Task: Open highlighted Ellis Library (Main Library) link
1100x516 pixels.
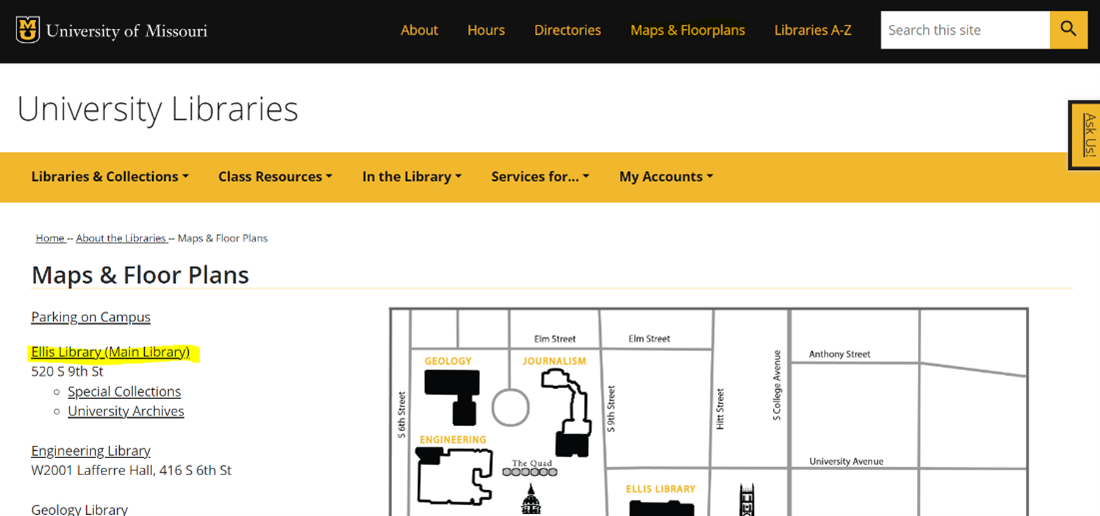Action: coord(110,352)
